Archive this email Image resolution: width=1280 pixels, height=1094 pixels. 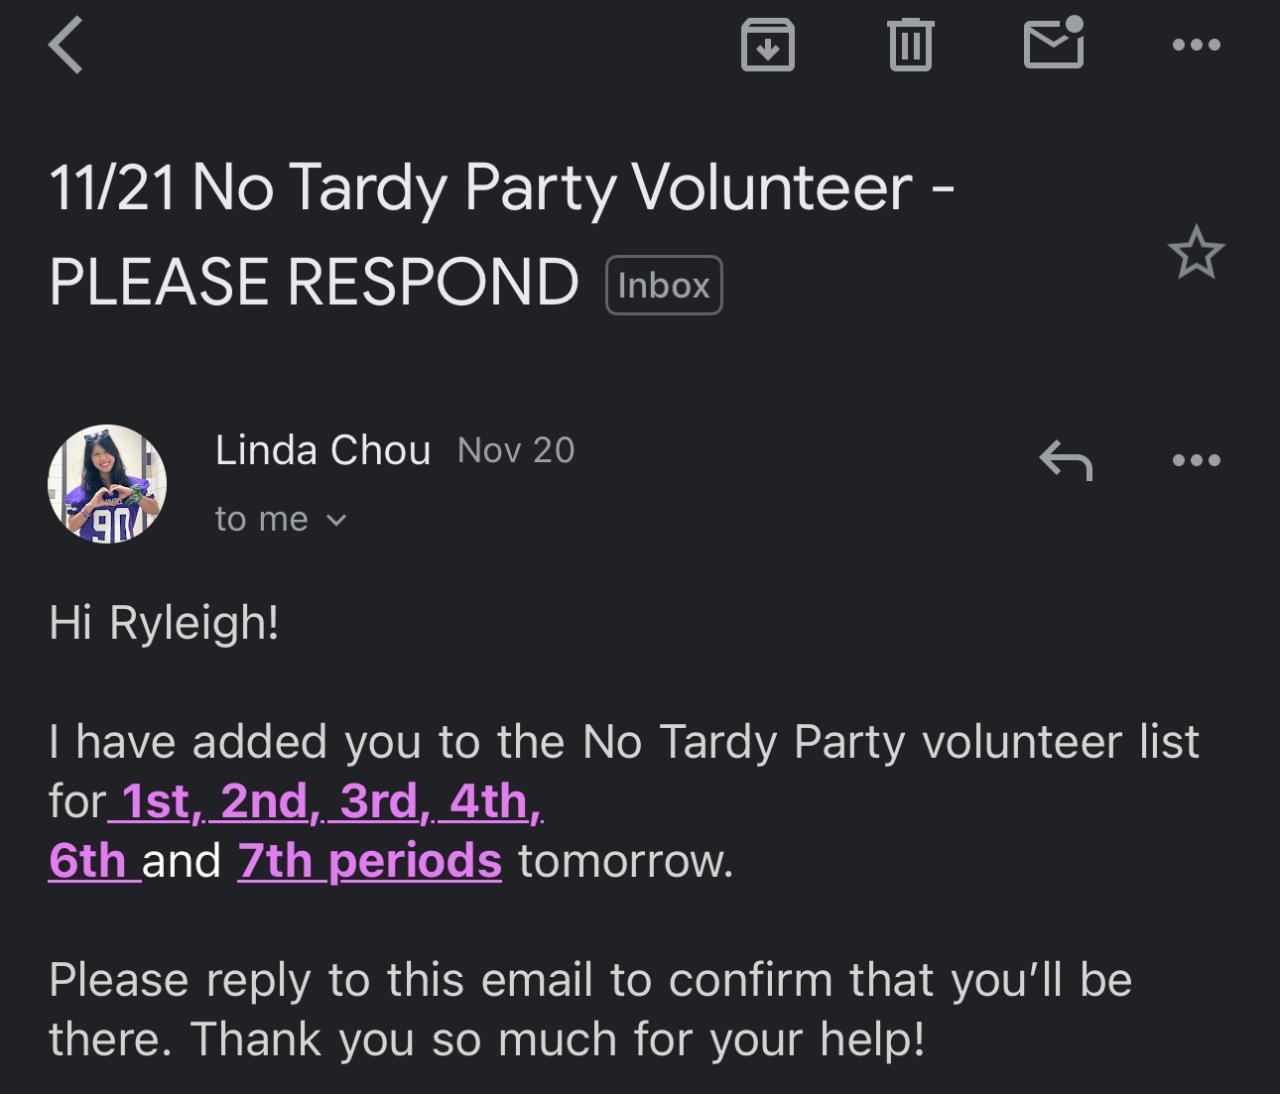[x=767, y=46]
